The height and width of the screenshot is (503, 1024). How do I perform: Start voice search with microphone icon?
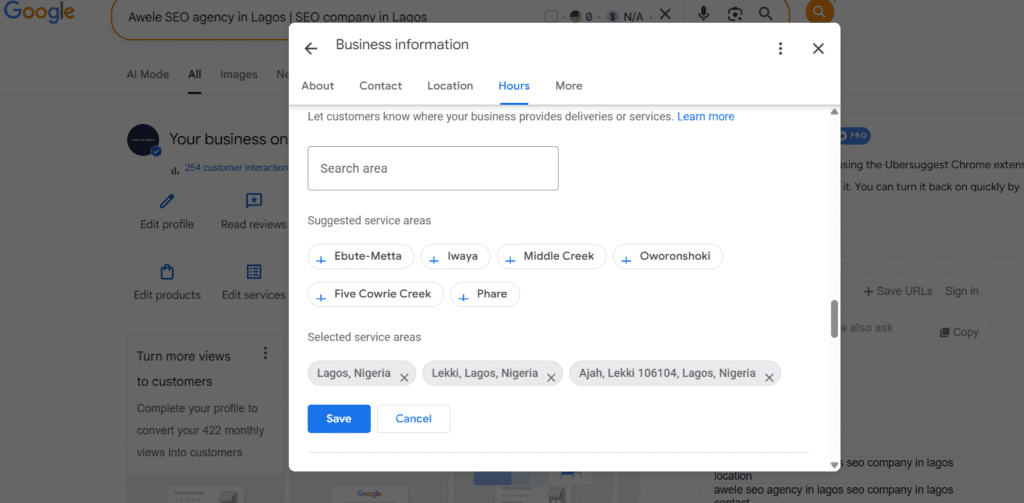click(x=703, y=14)
